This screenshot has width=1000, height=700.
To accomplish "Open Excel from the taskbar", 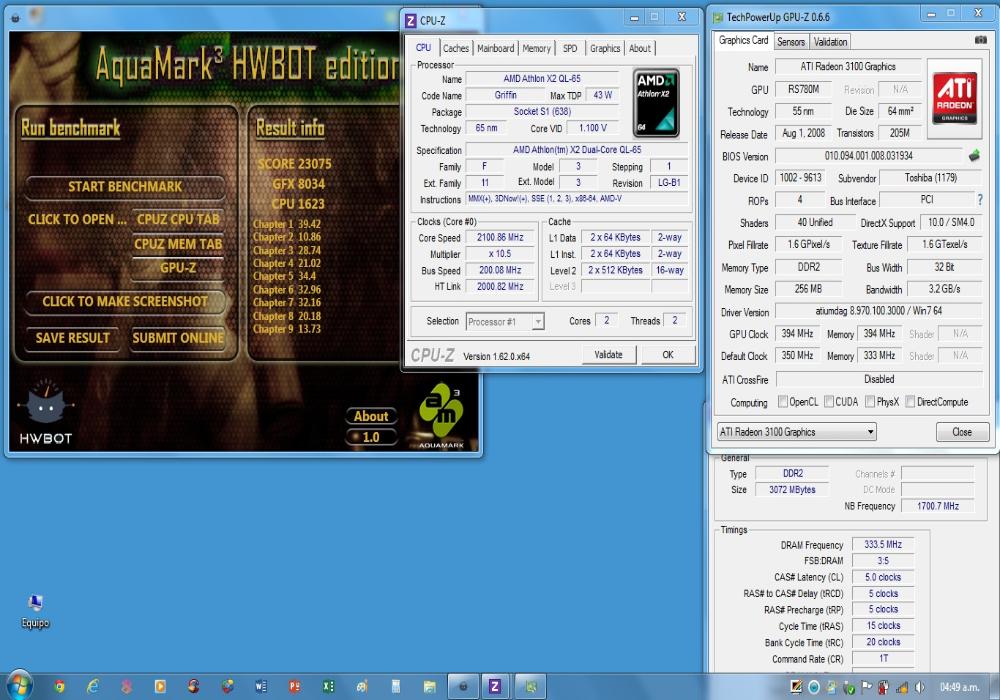I will pyautogui.click(x=328, y=687).
